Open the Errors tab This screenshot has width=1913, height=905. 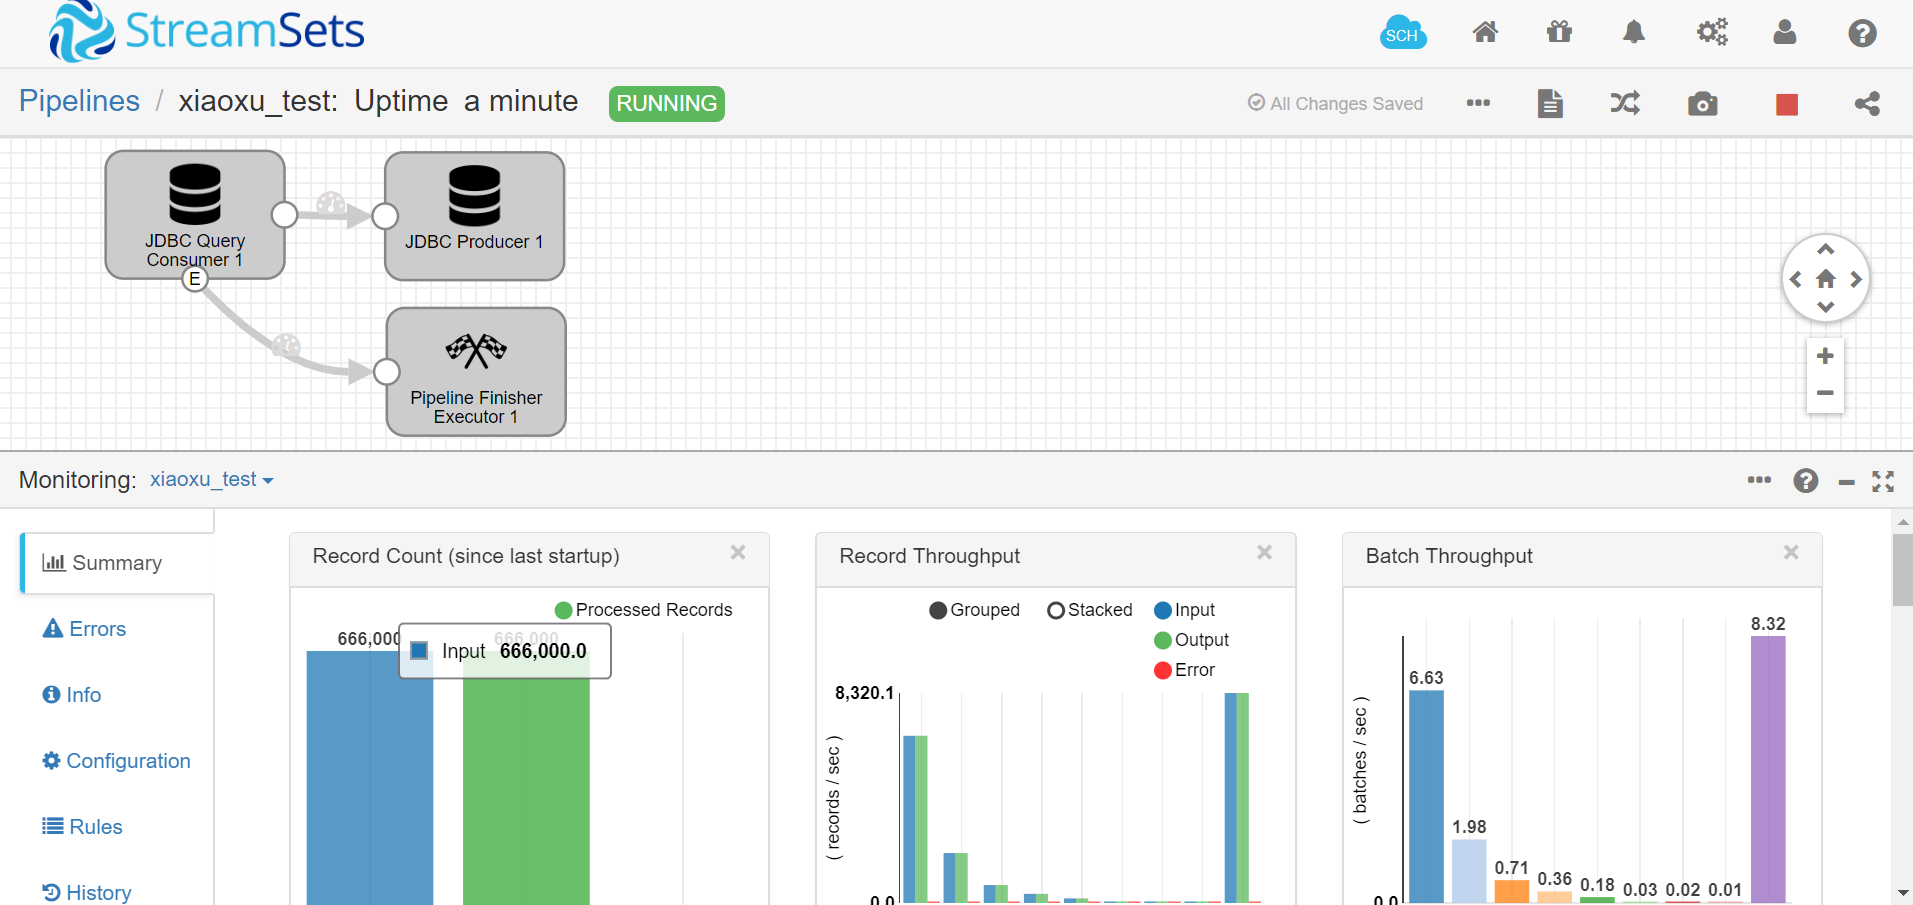(x=84, y=629)
